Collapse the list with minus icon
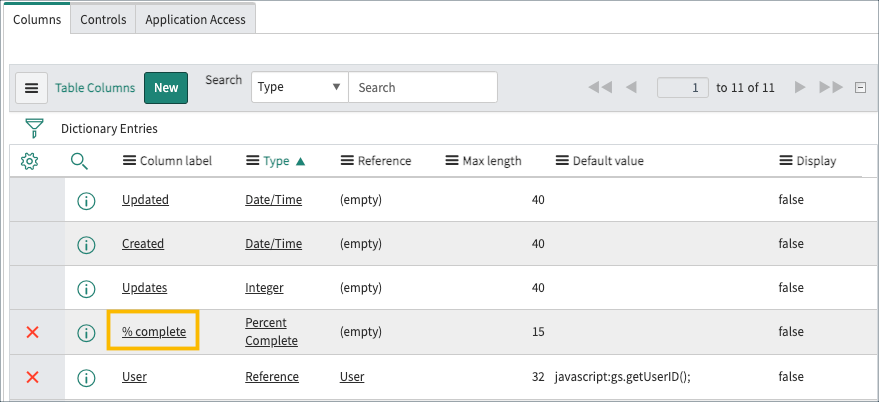Image resolution: width=879 pixels, height=402 pixels. [860, 88]
